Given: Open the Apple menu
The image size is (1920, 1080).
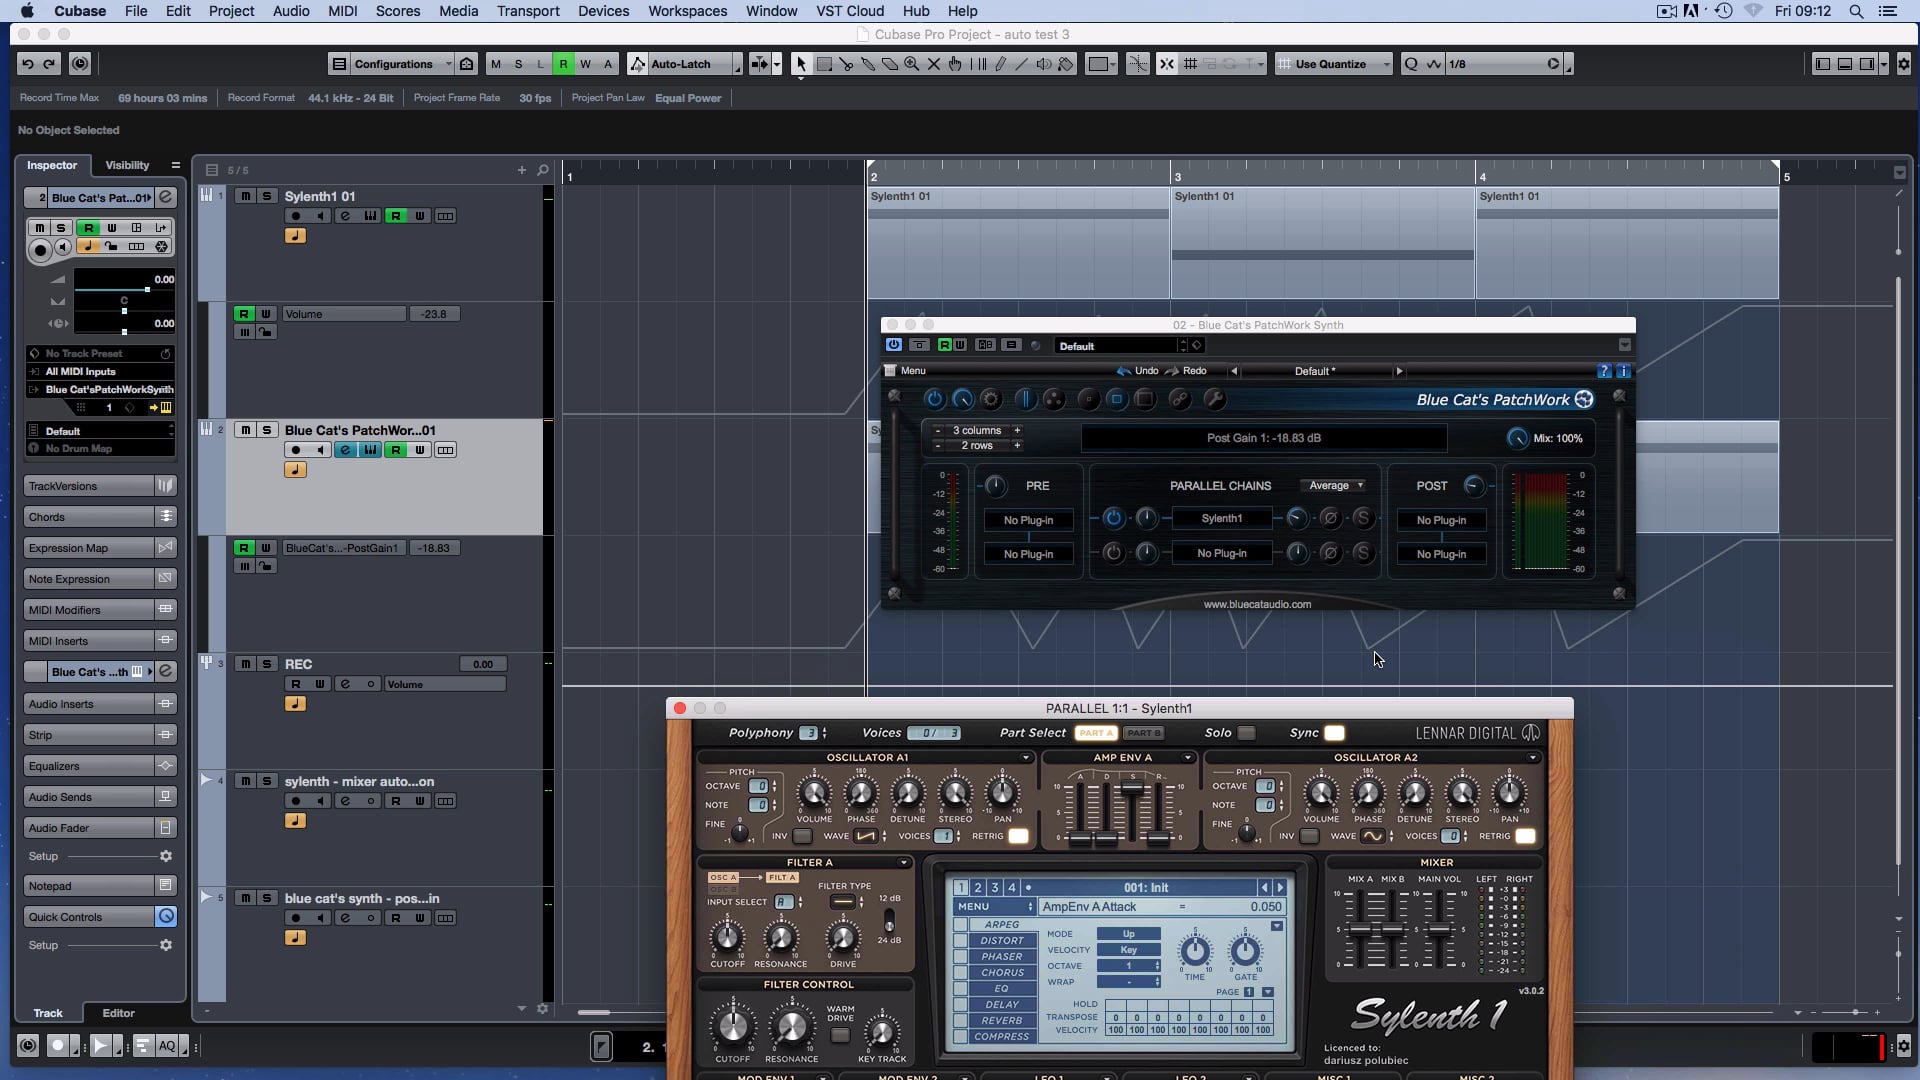Looking at the screenshot, I should pyautogui.click(x=27, y=11).
